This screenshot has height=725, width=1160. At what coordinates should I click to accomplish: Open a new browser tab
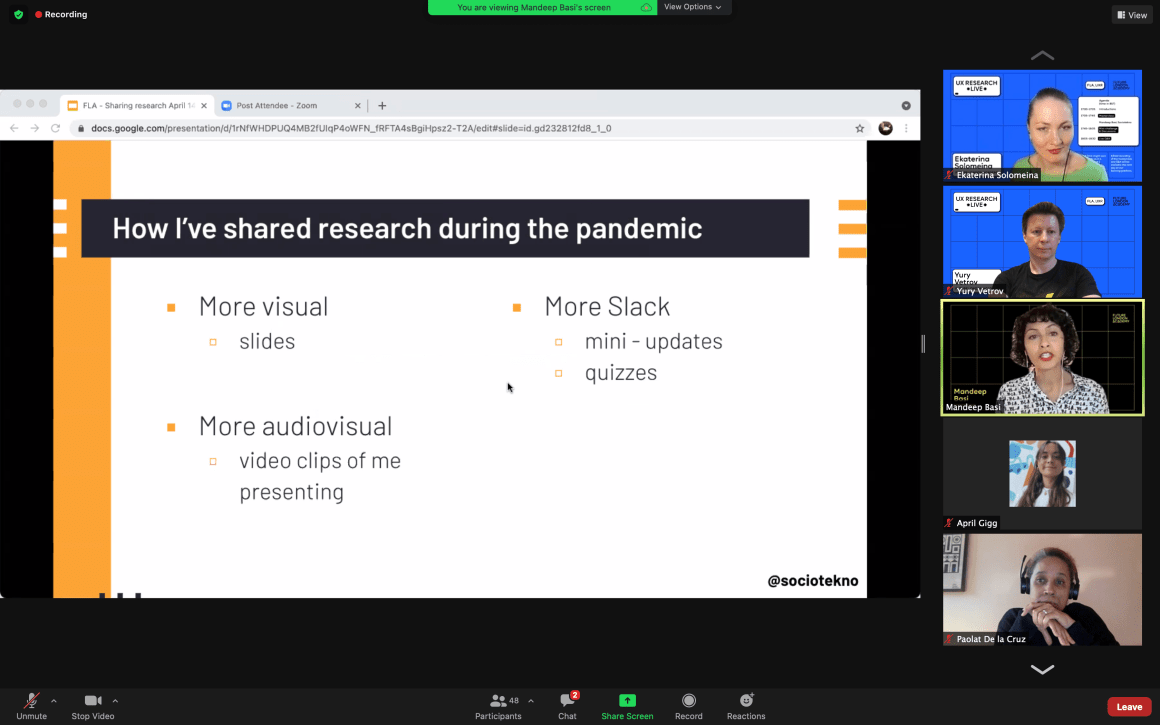pos(382,106)
